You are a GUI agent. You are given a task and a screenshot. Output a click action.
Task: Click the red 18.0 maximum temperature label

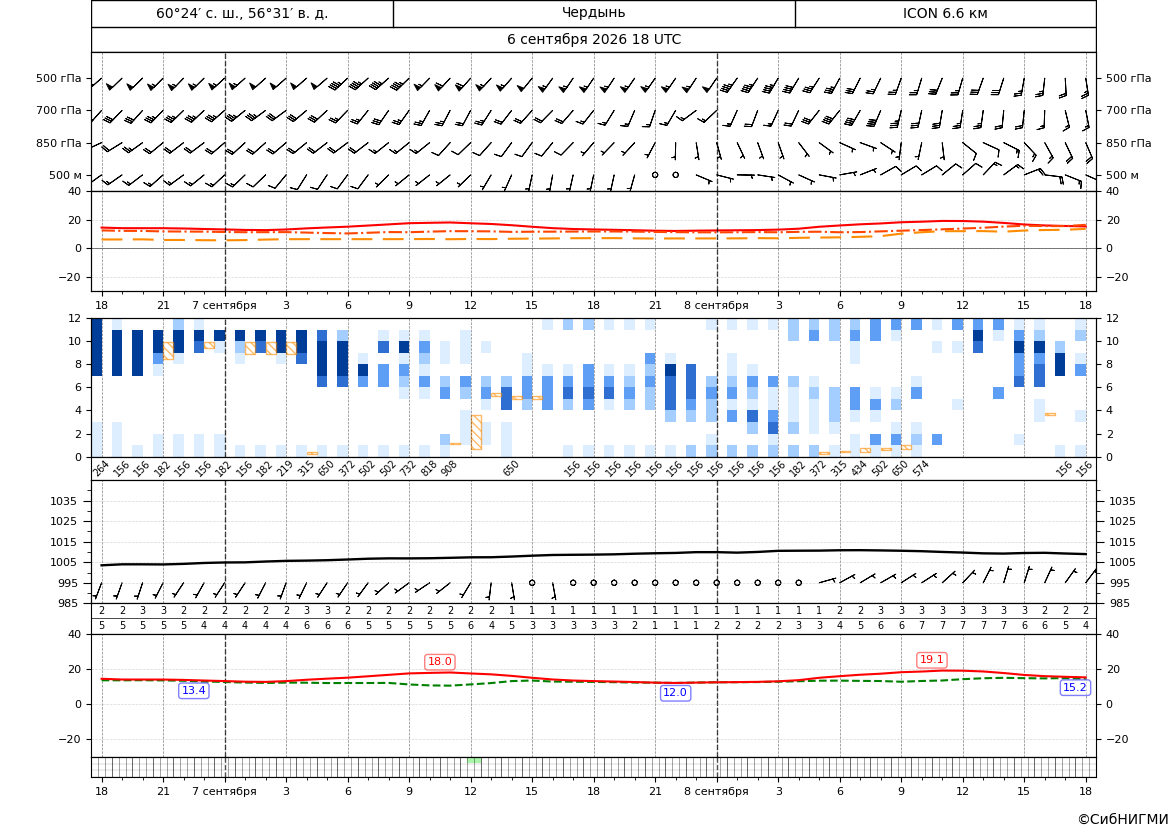439,661
